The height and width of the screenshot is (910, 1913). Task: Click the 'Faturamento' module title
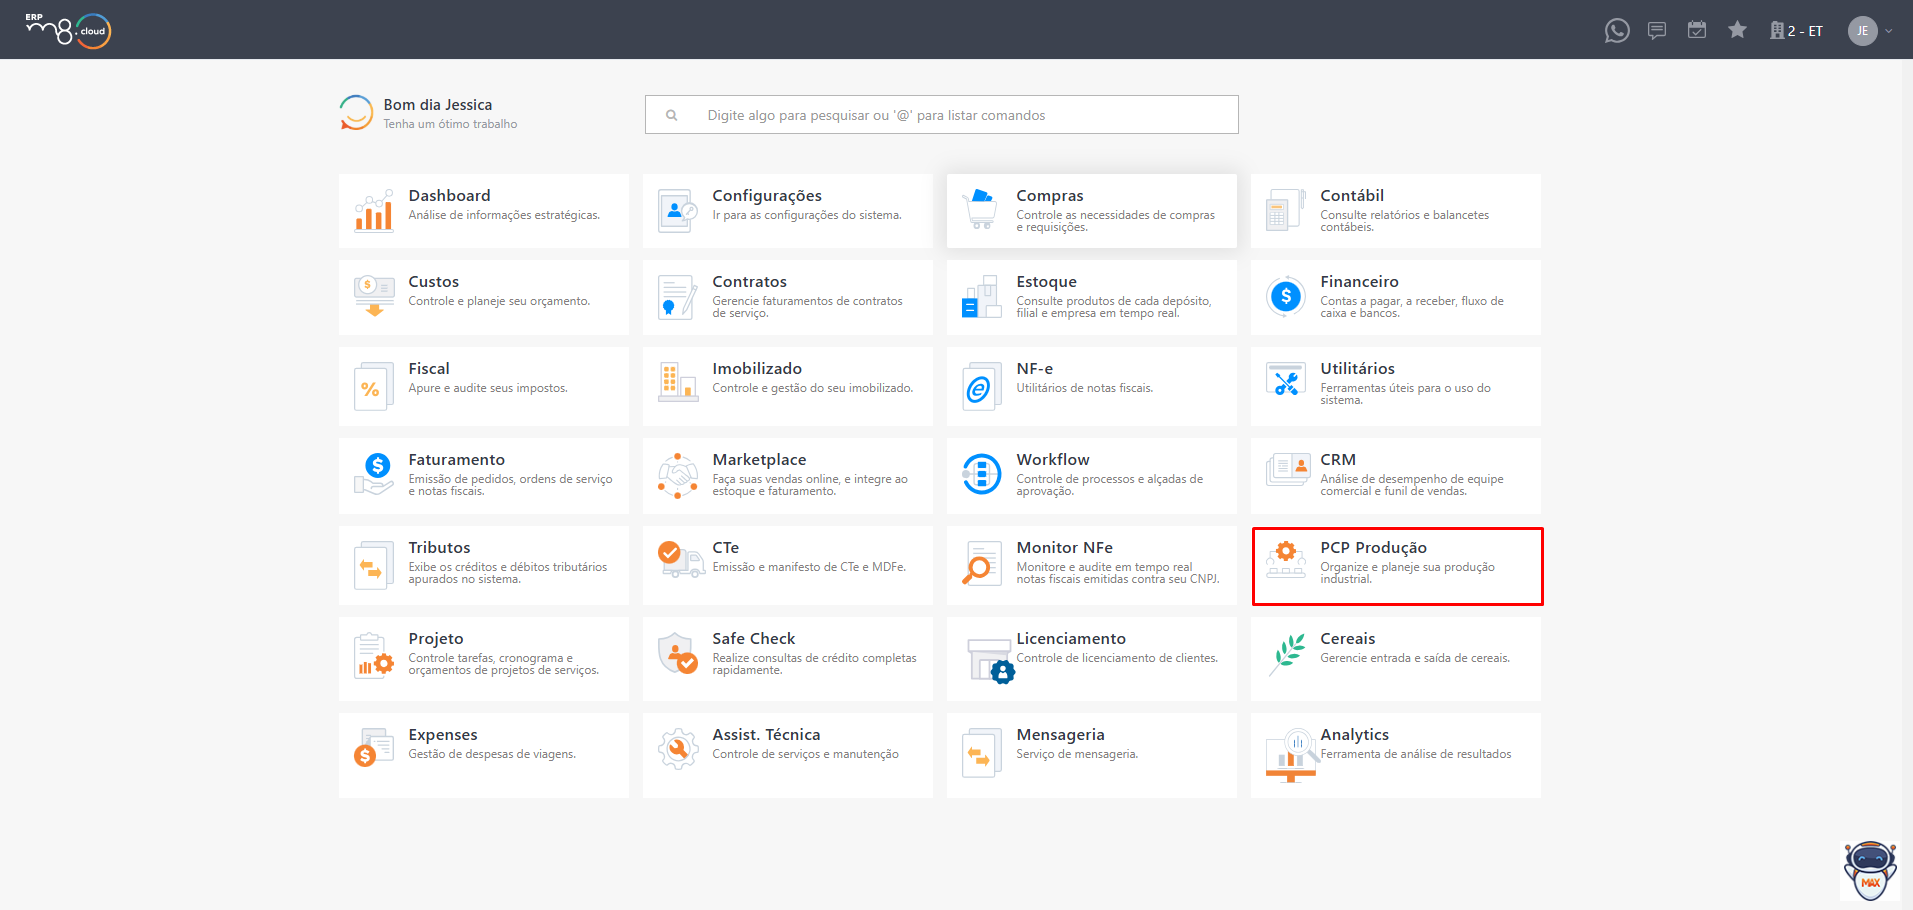pos(456,460)
